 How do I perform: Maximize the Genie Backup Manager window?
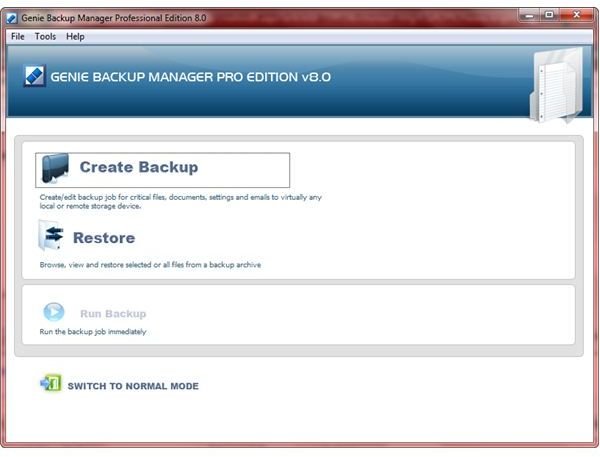point(549,15)
